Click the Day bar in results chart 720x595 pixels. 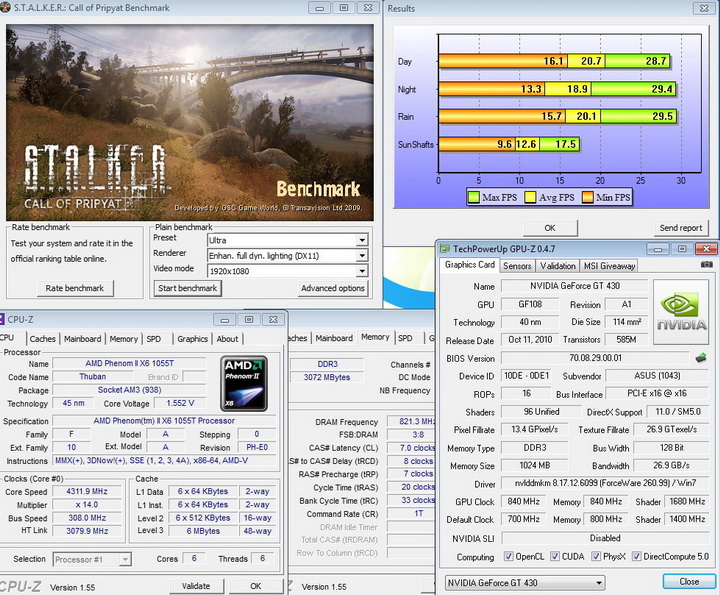coord(554,61)
